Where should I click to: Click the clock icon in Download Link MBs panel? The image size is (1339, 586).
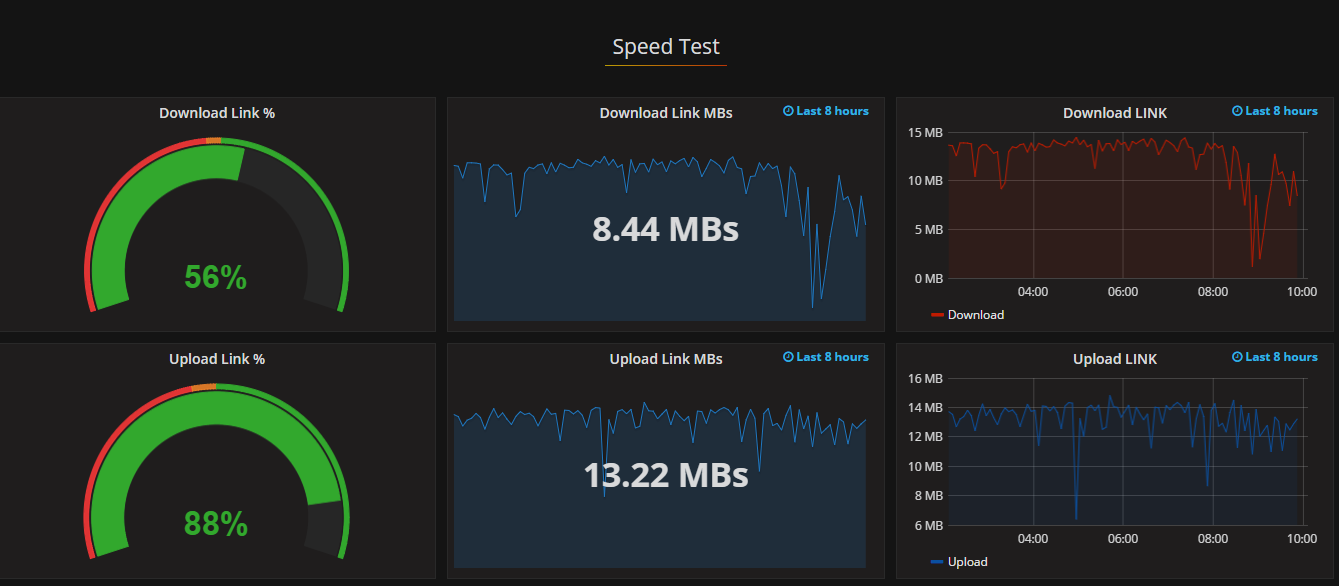click(788, 111)
